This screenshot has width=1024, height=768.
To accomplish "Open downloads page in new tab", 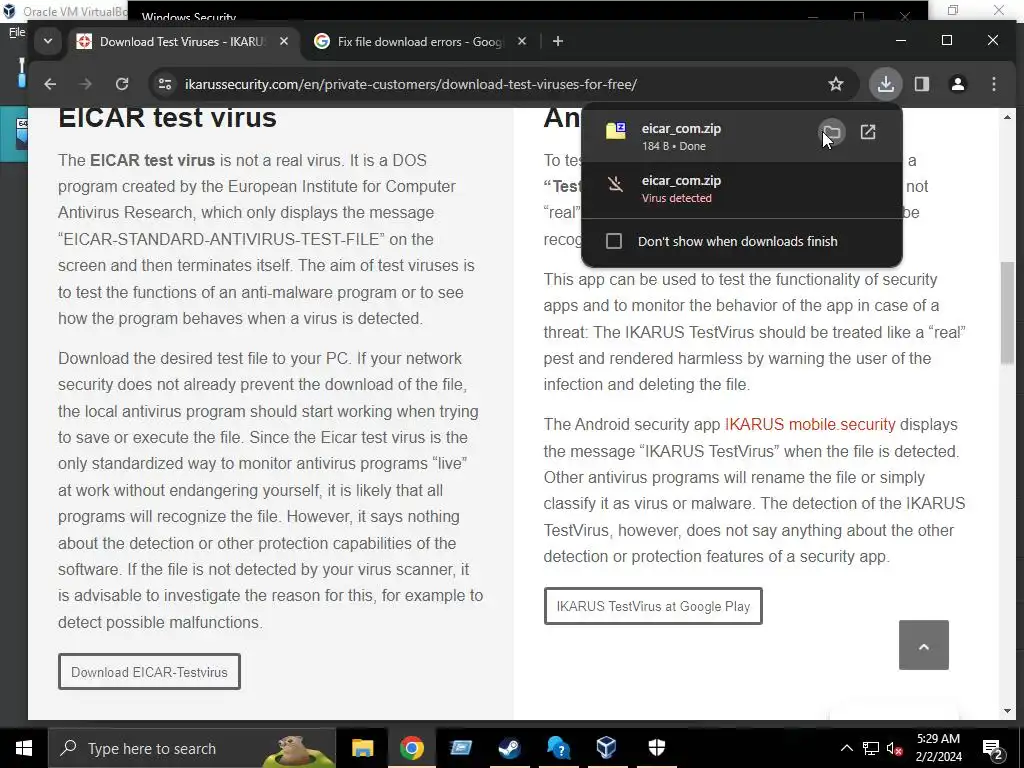I will pyautogui.click(x=868, y=133).
